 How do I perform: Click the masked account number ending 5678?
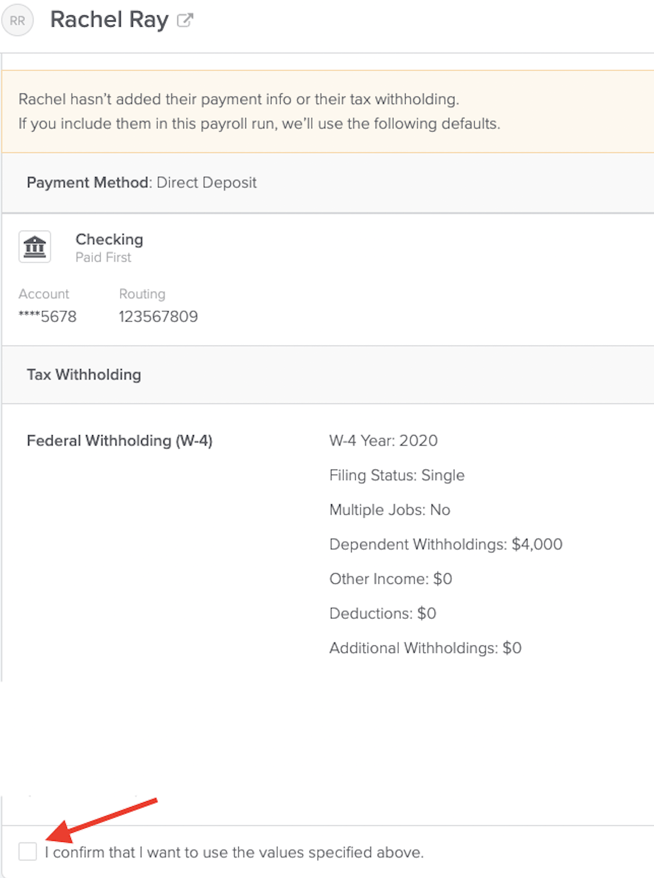(48, 316)
